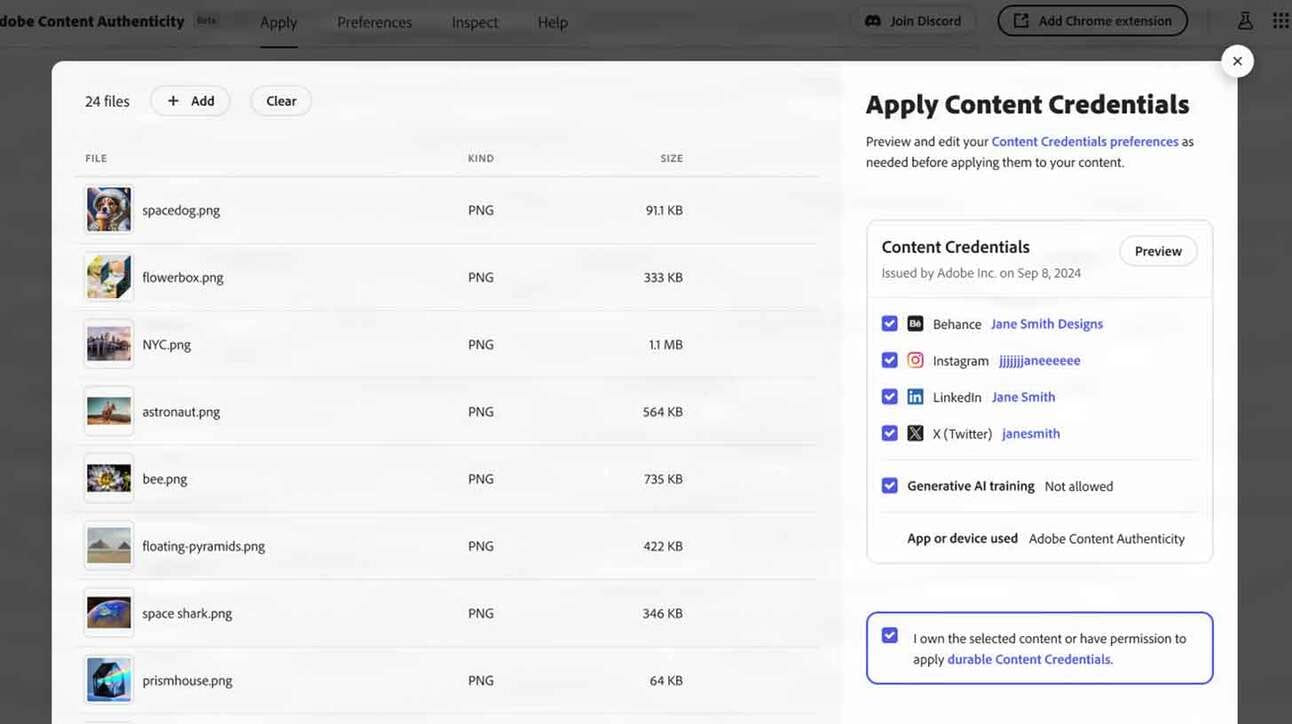
Task: Select the floating-pyramids.png thumbnail
Action: 109,546
